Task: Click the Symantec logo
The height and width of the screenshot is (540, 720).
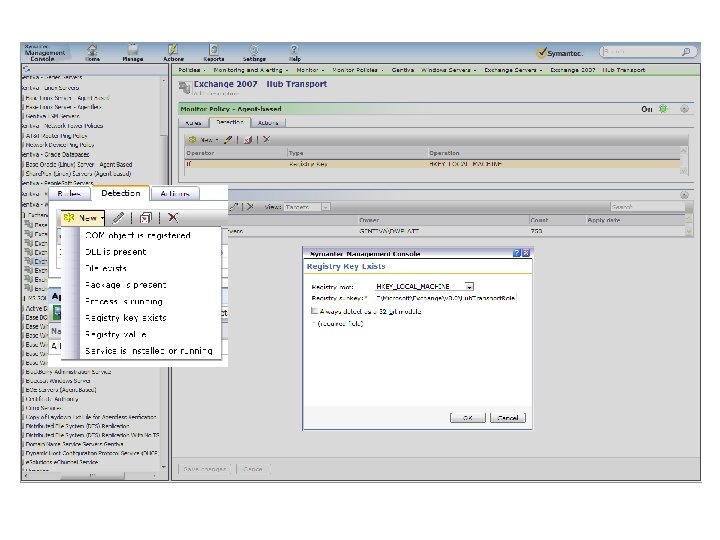Action: 559,53
